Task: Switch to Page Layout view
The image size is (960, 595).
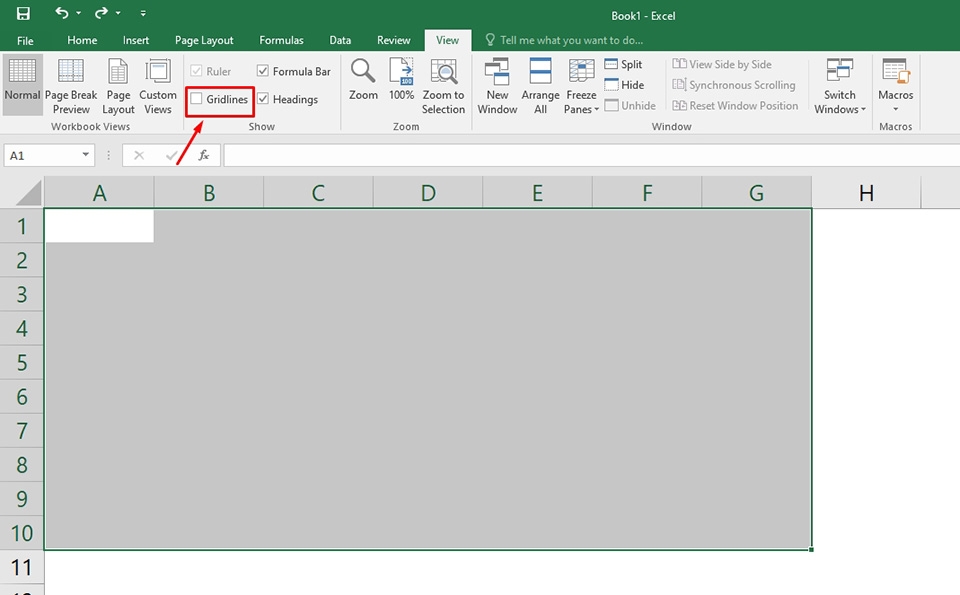Action: [118, 86]
